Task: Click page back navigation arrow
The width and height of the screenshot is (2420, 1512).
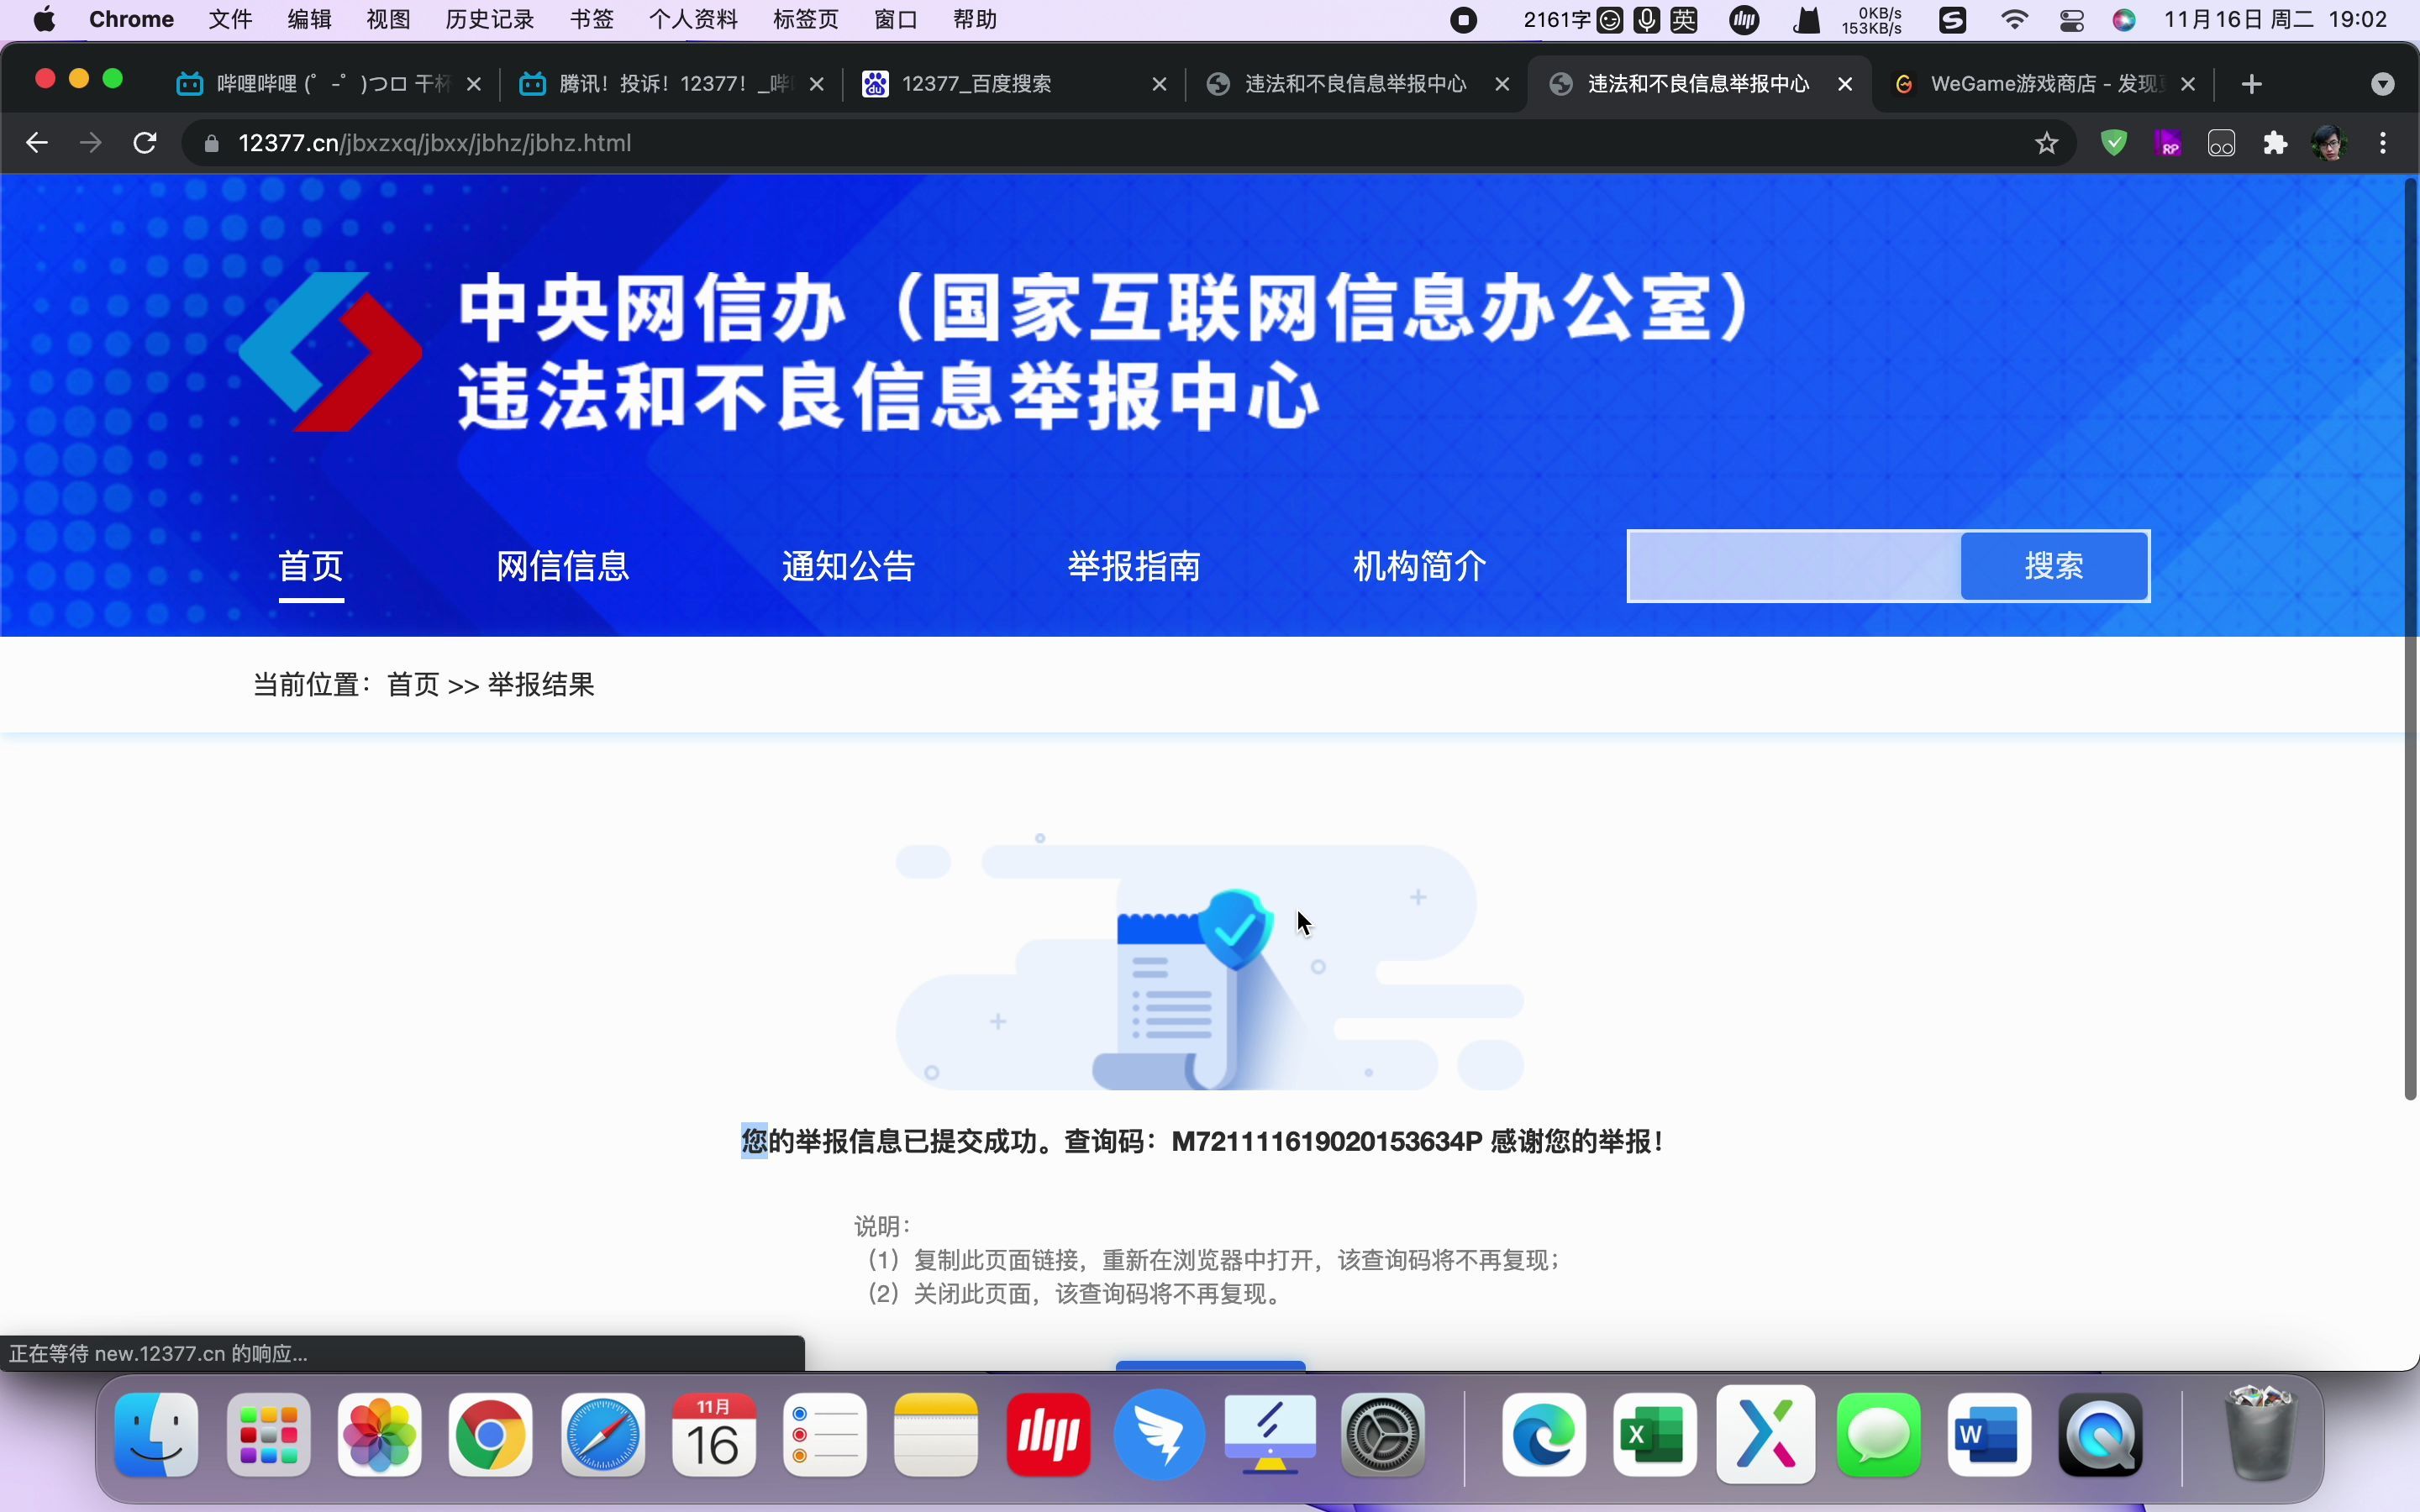Action: pyautogui.click(x=39, y=141)
